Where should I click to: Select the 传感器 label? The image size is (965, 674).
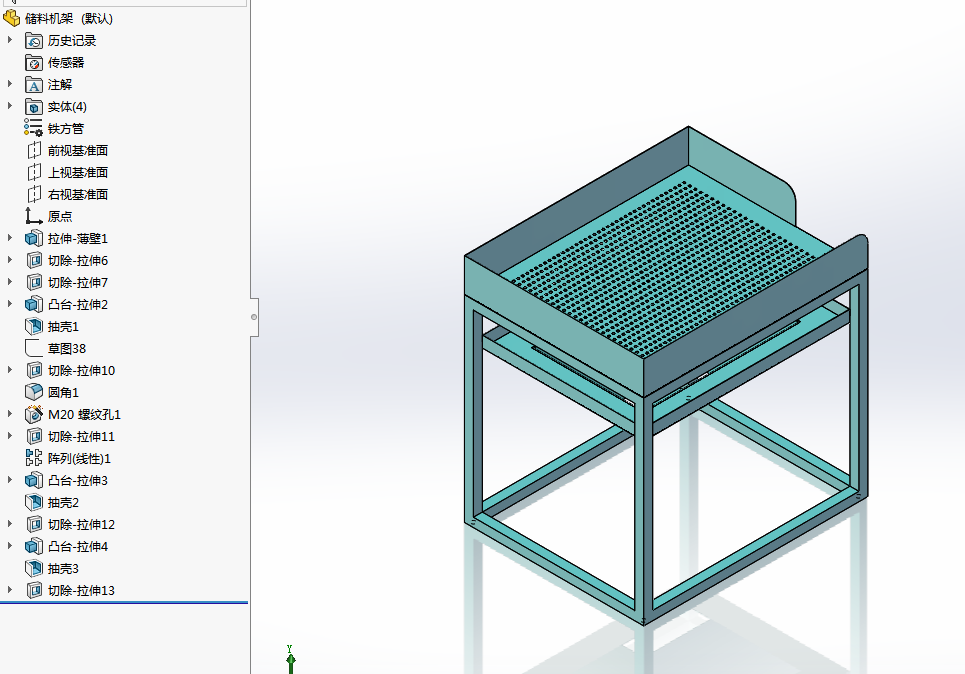(x=66, y=63)
